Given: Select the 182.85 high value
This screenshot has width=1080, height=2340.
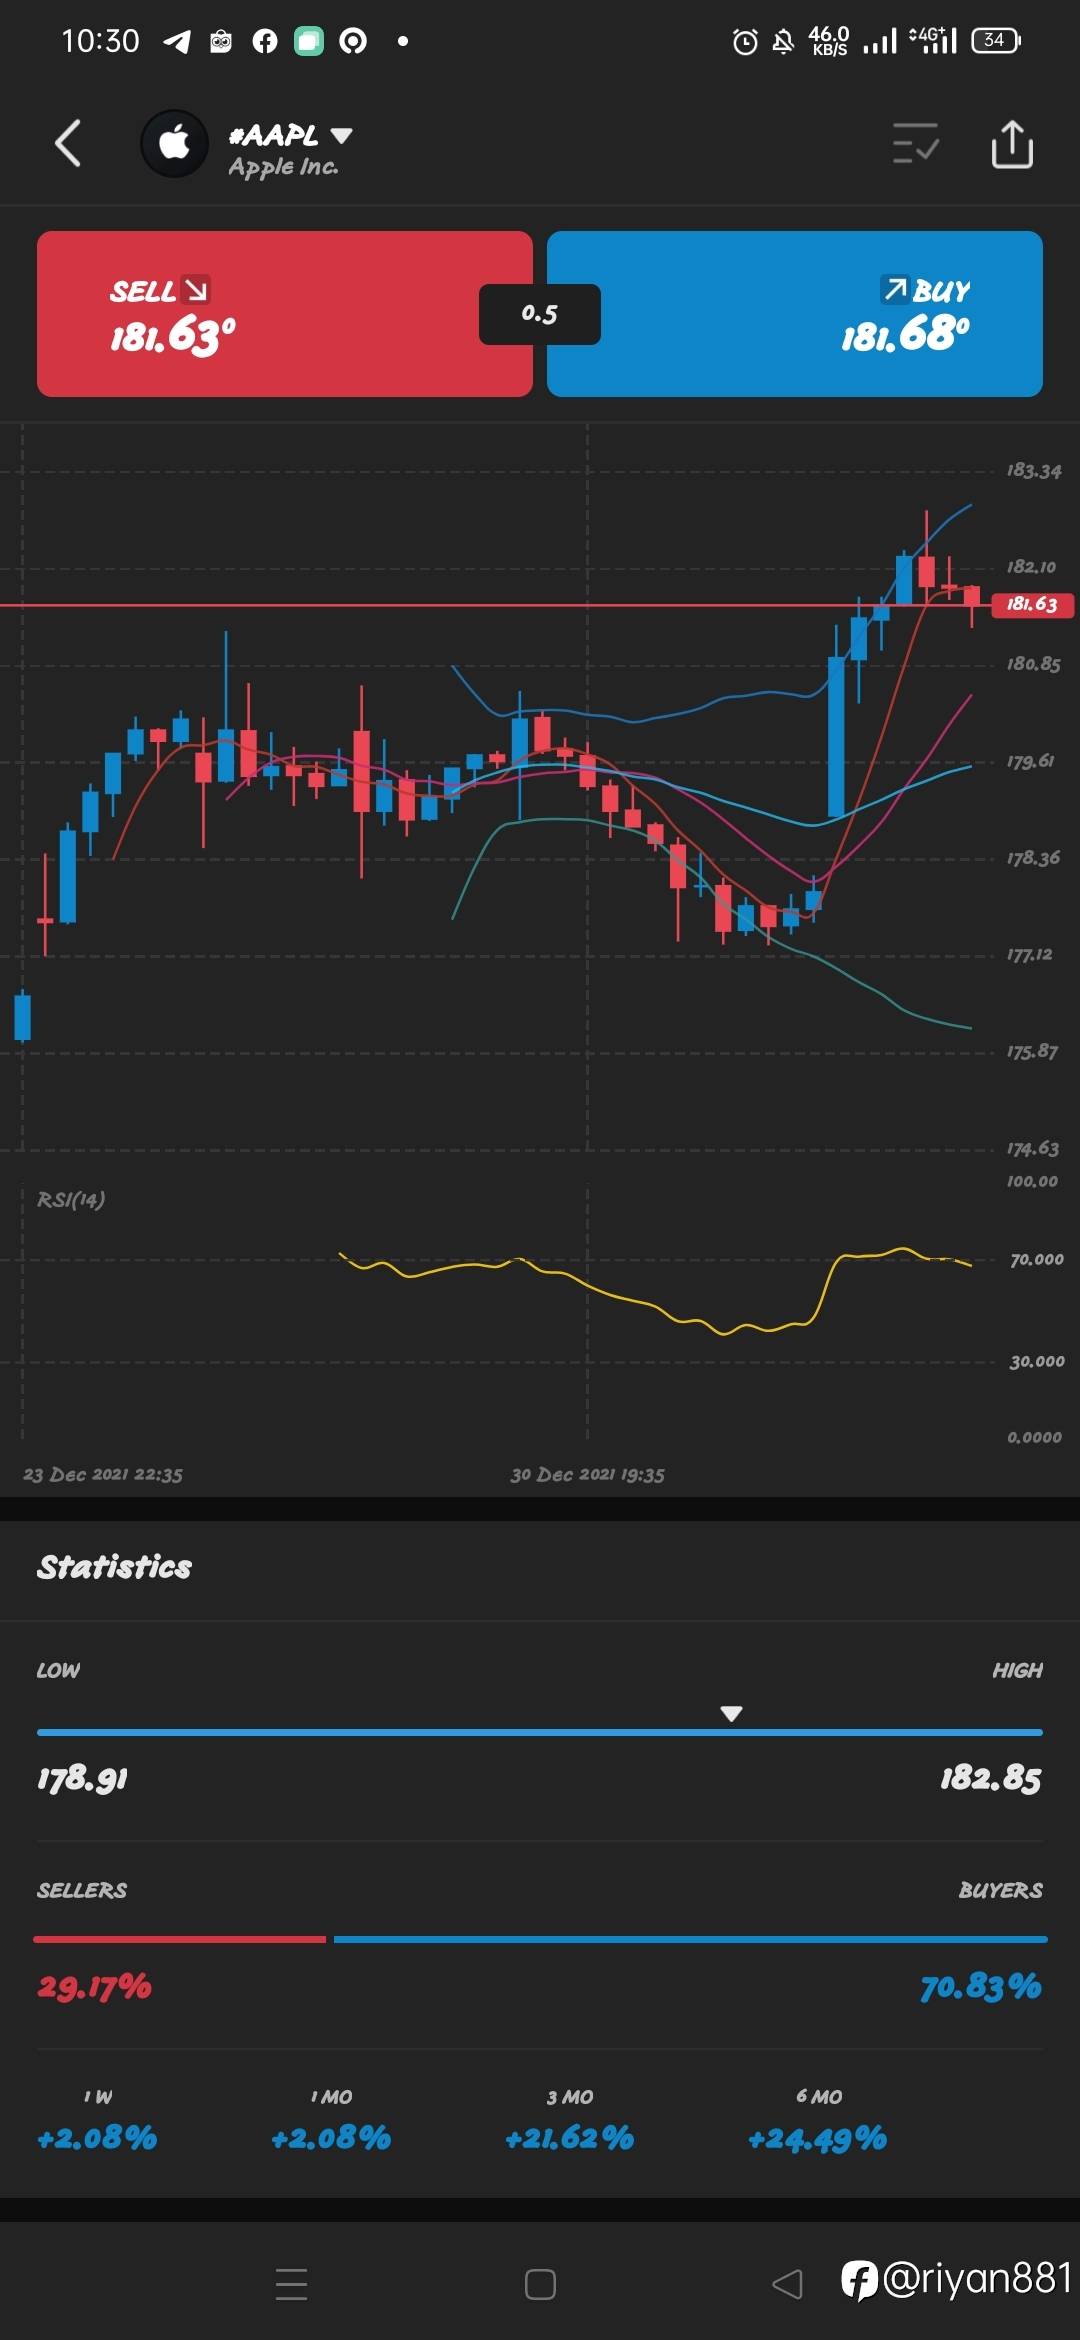Looking at the screenshot, I should click(991, 1778).
